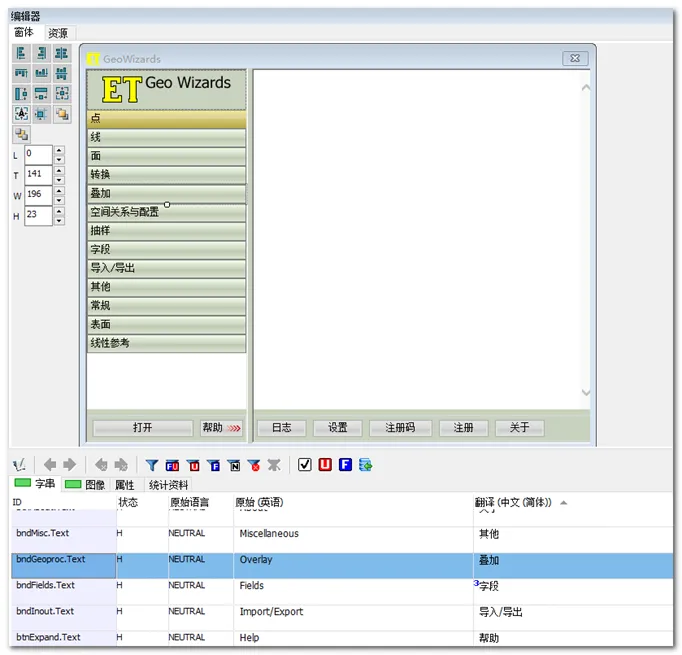Viewport: 682px width, 655px height.
Task: Click the blue F filter funnel icon
Action: (x=214, y=465)
